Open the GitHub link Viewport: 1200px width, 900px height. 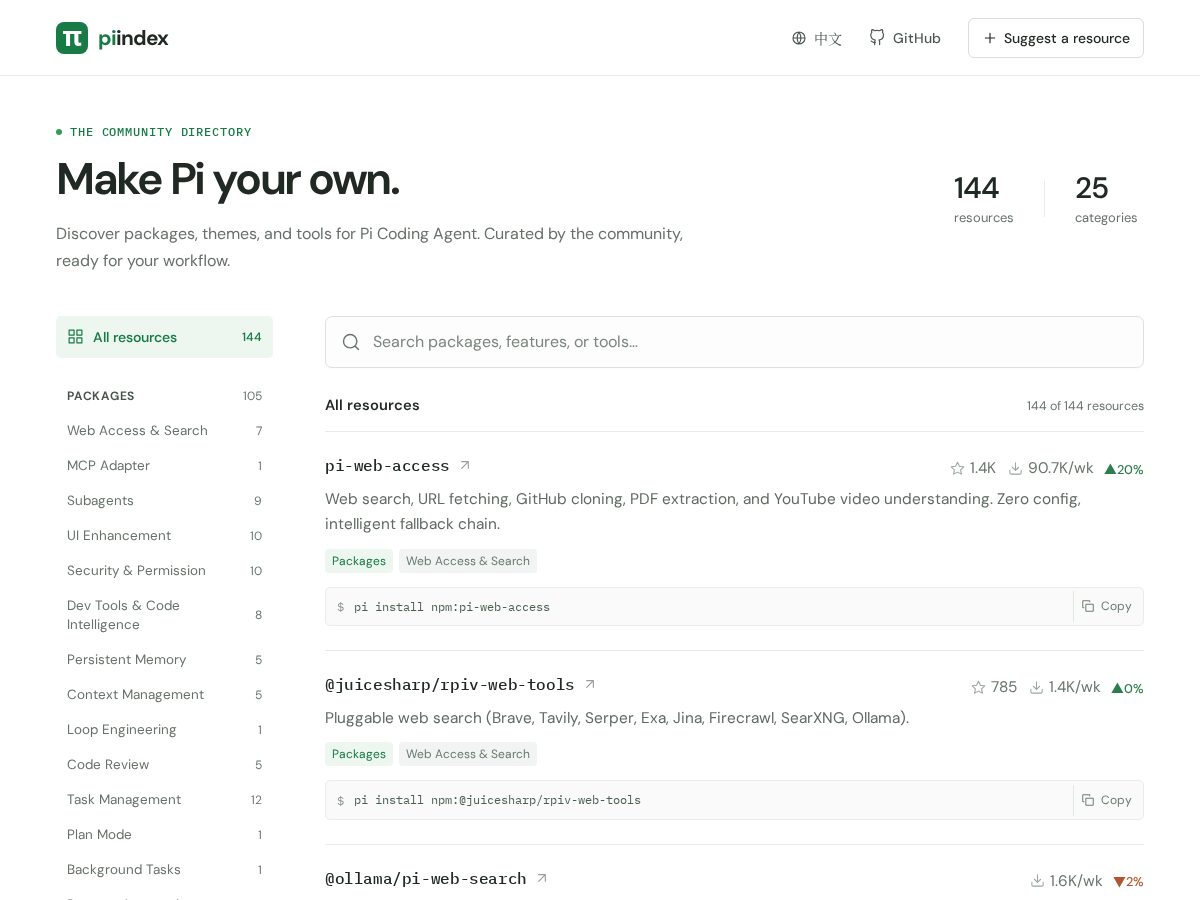(x=905, y=38)
